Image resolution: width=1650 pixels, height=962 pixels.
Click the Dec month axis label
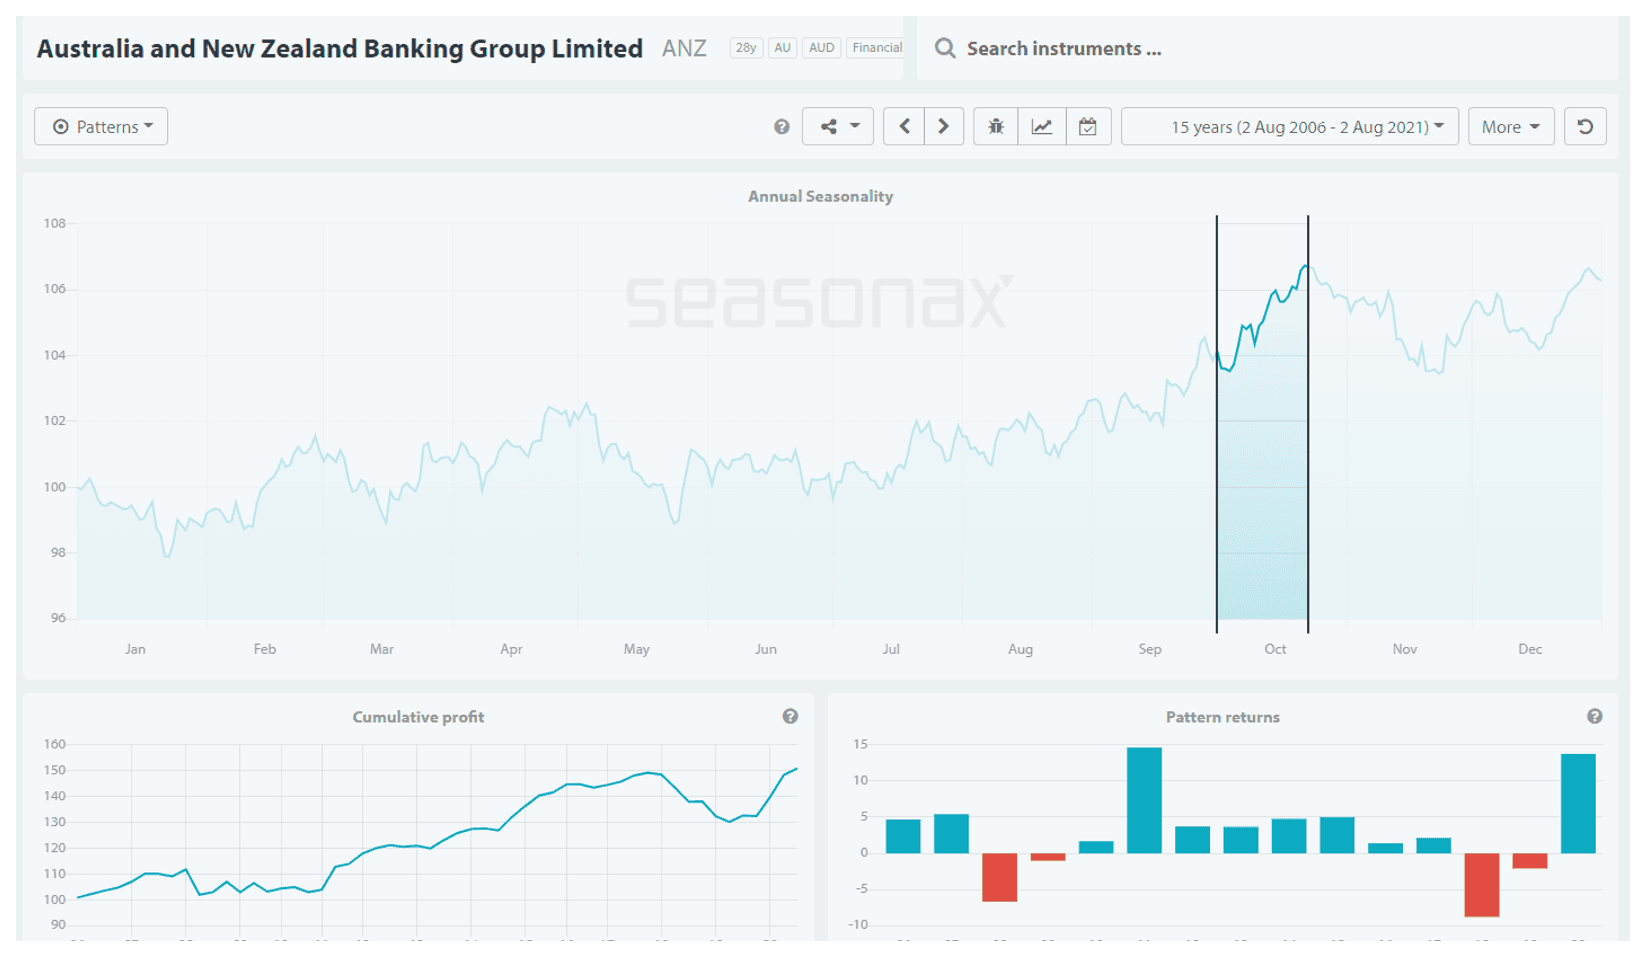click(1530, 649)
